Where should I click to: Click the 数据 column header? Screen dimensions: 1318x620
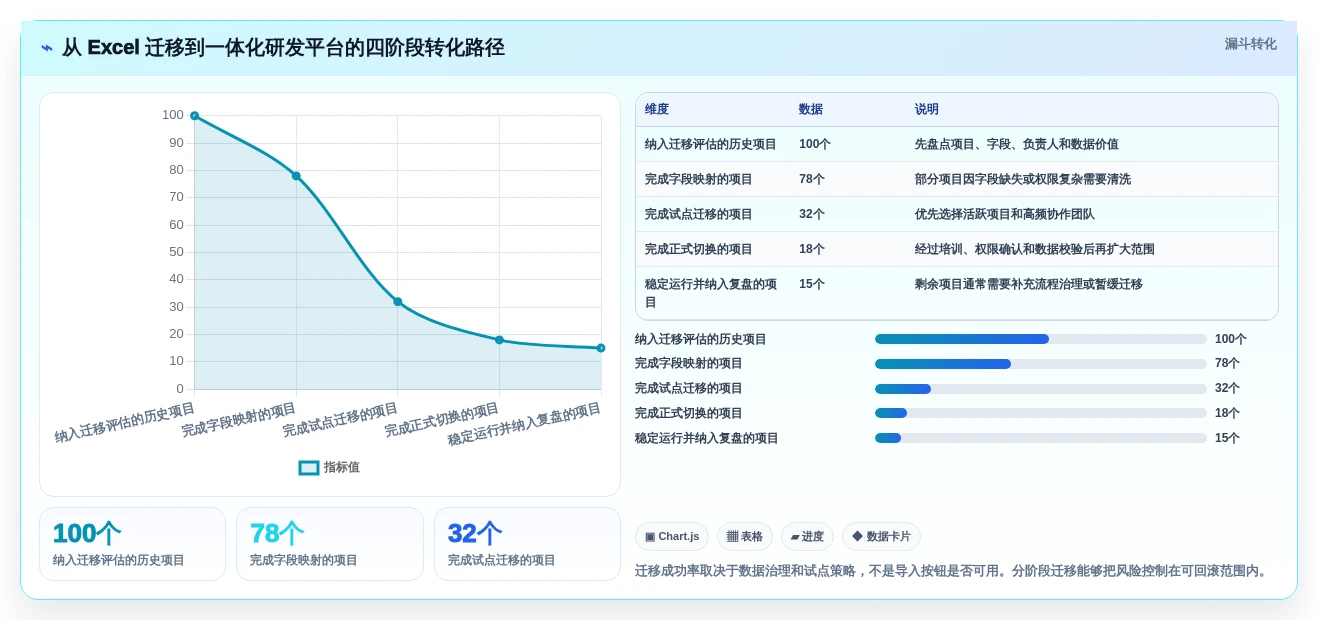(811, 110)
